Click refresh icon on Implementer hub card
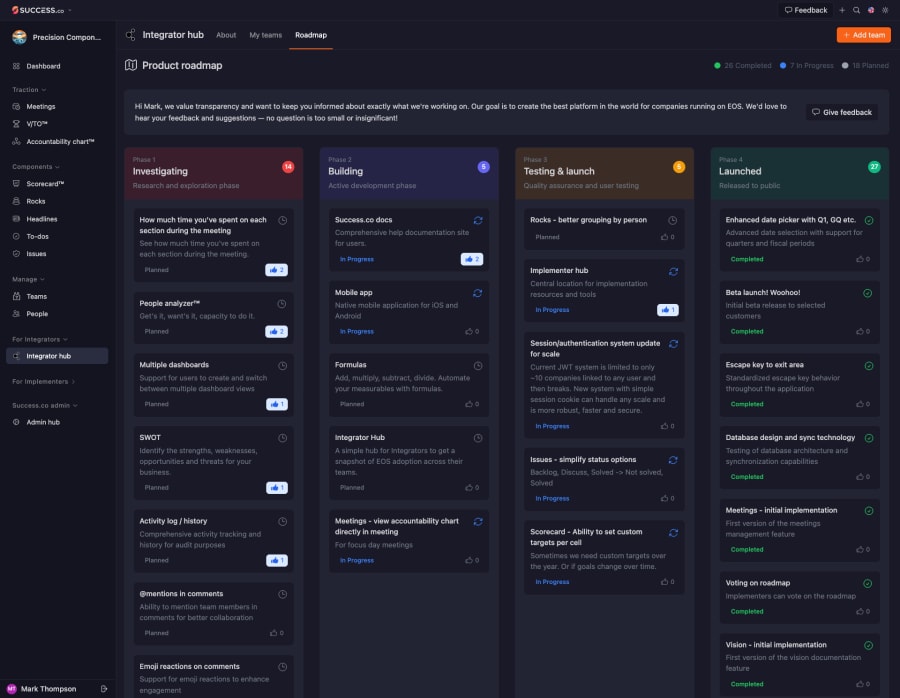Image resolution: width=900 pixels, height=698 pixels. click(x=673, y=272)
